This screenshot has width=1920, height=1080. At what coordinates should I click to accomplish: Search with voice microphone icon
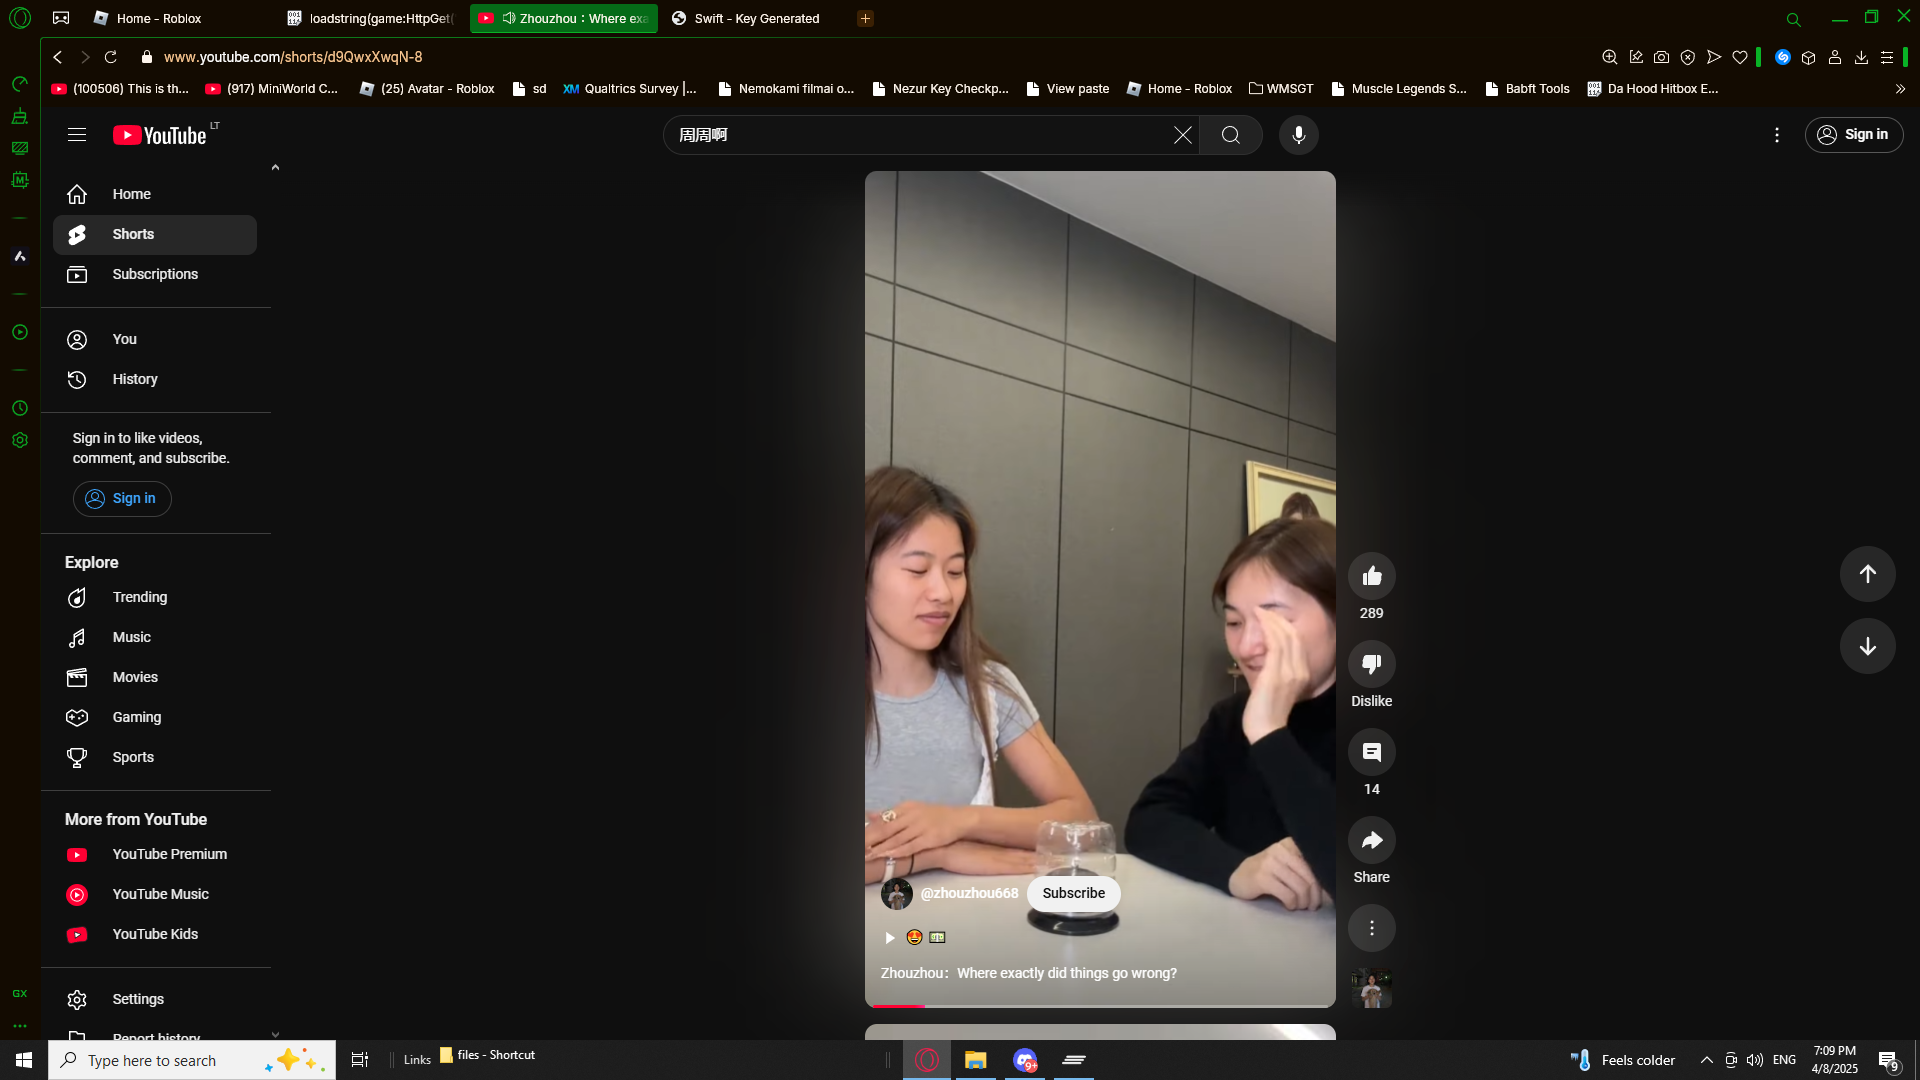click(x=1298, y=135)
